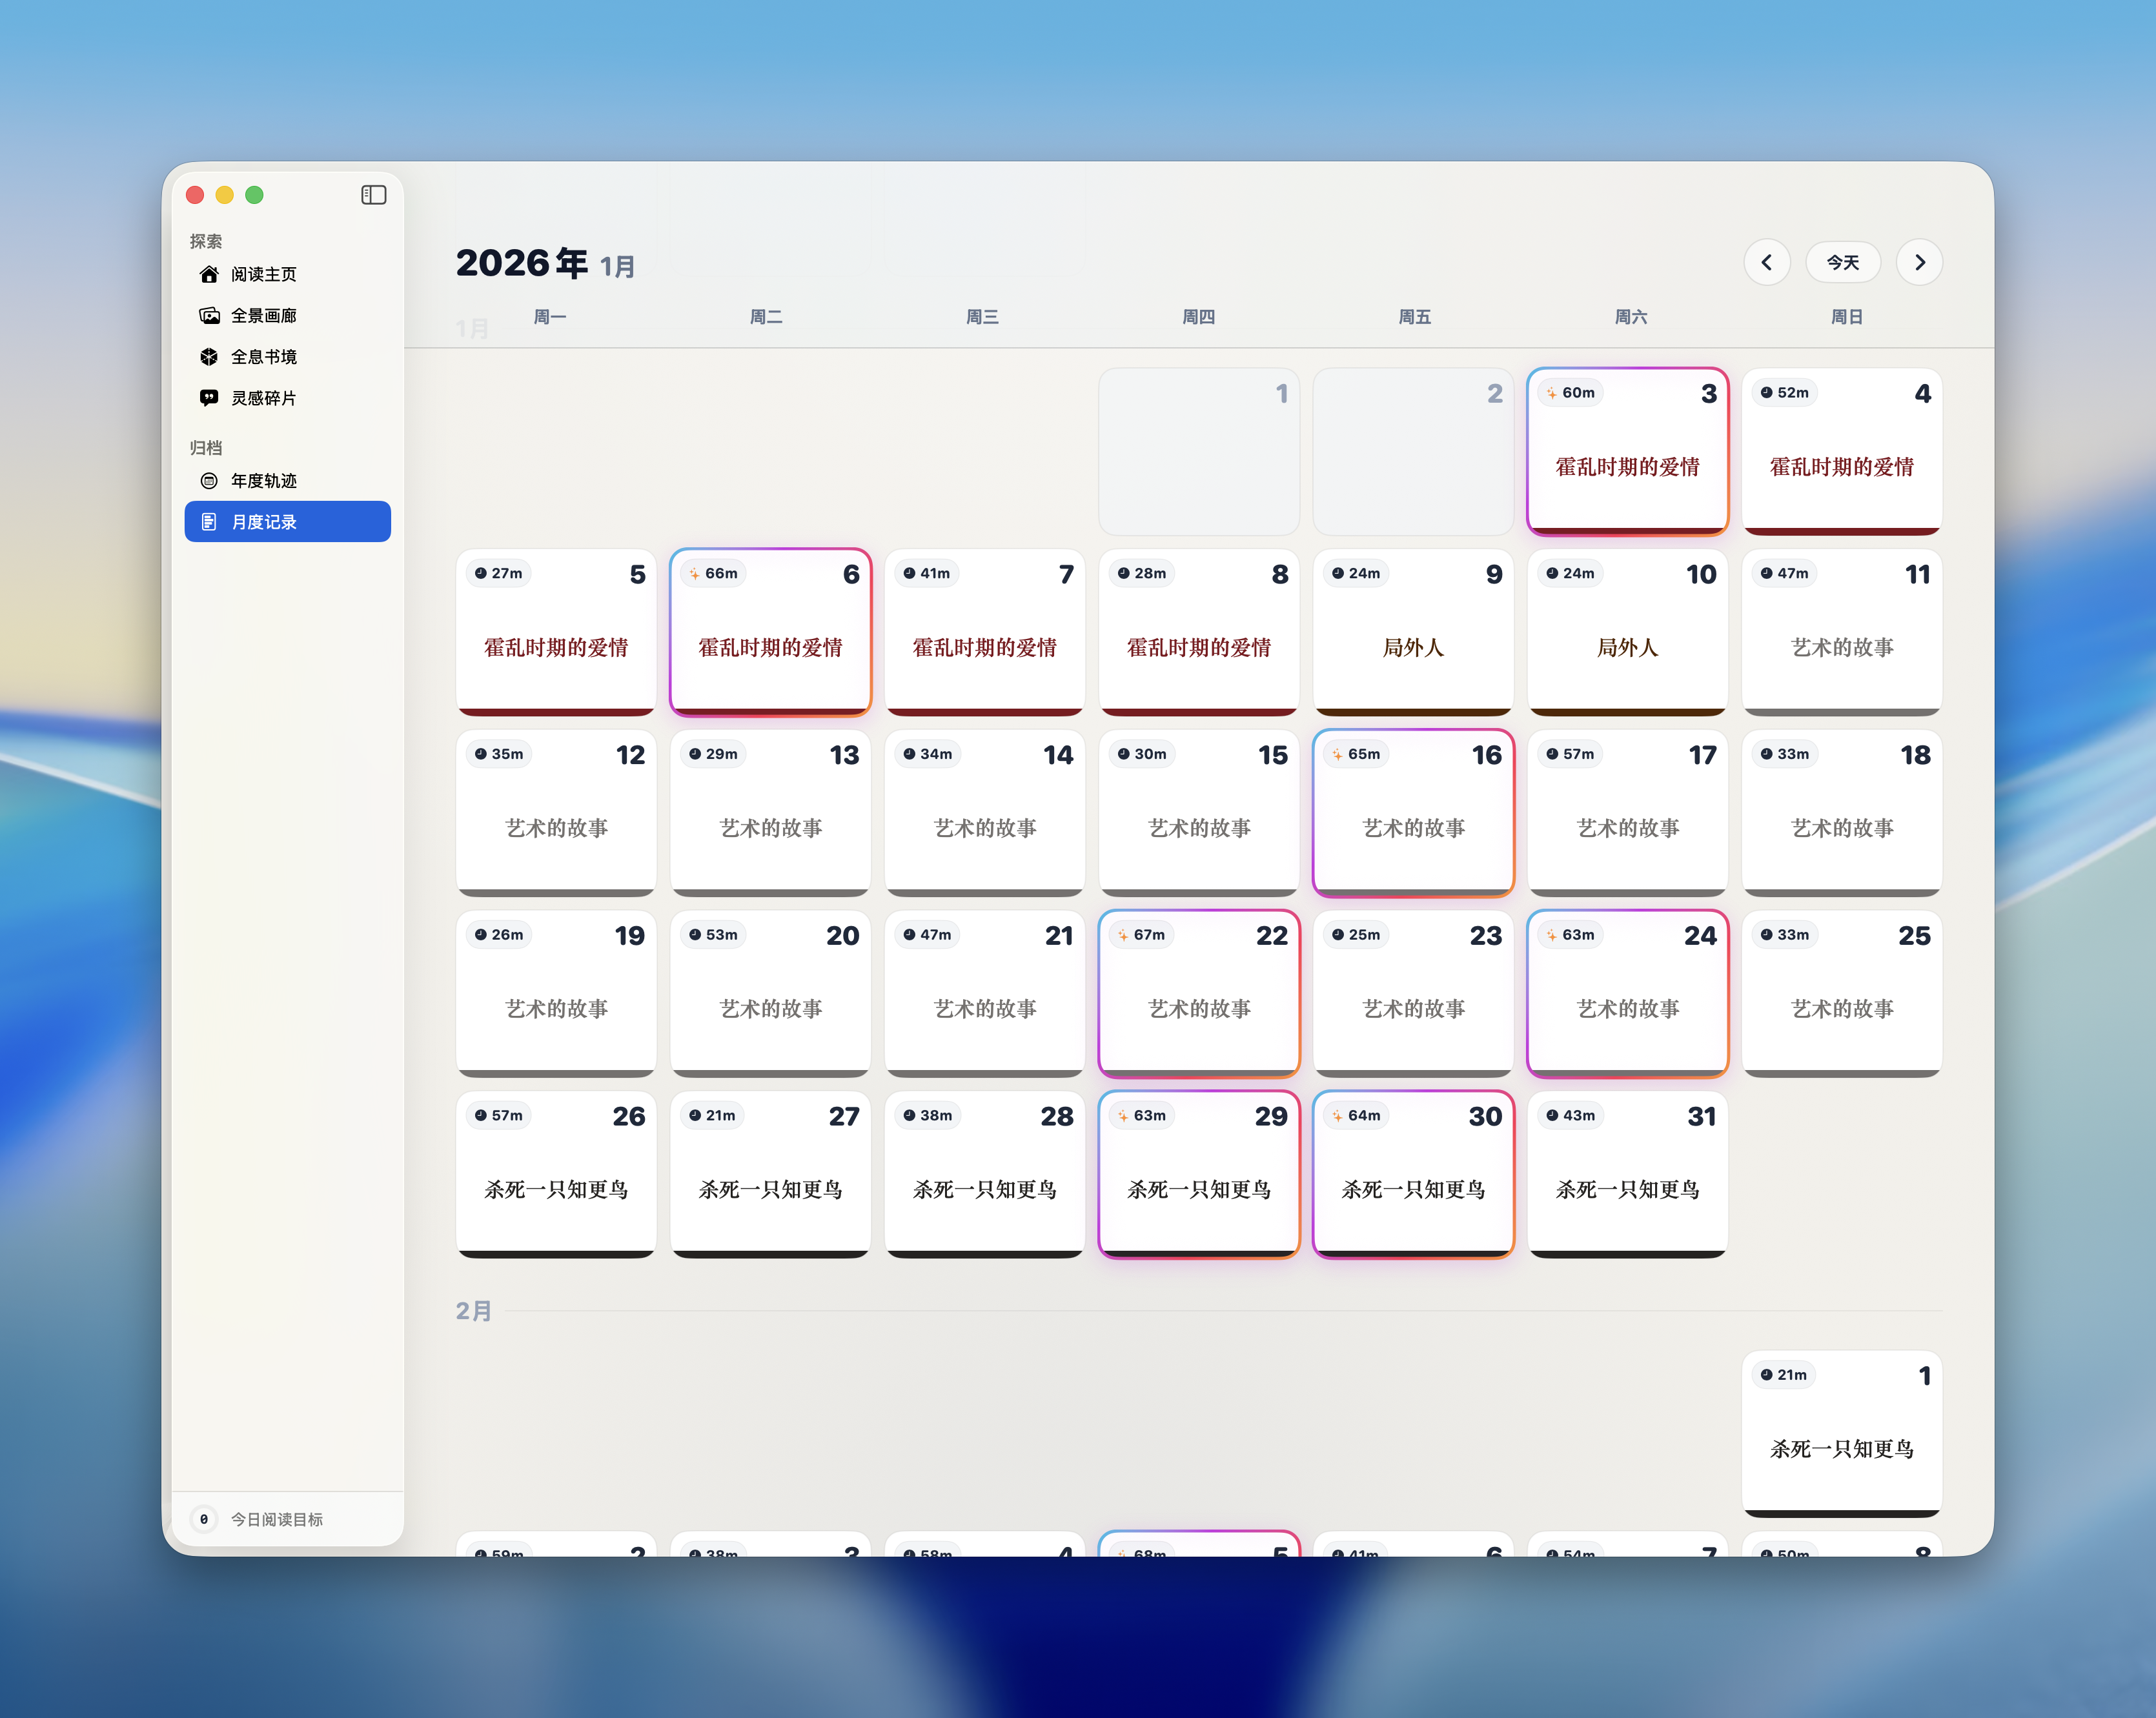This screenshot has height=1718, width=2156.
Task: Switch to 年度轨迹 archive view
Action: tap(288, 481)
